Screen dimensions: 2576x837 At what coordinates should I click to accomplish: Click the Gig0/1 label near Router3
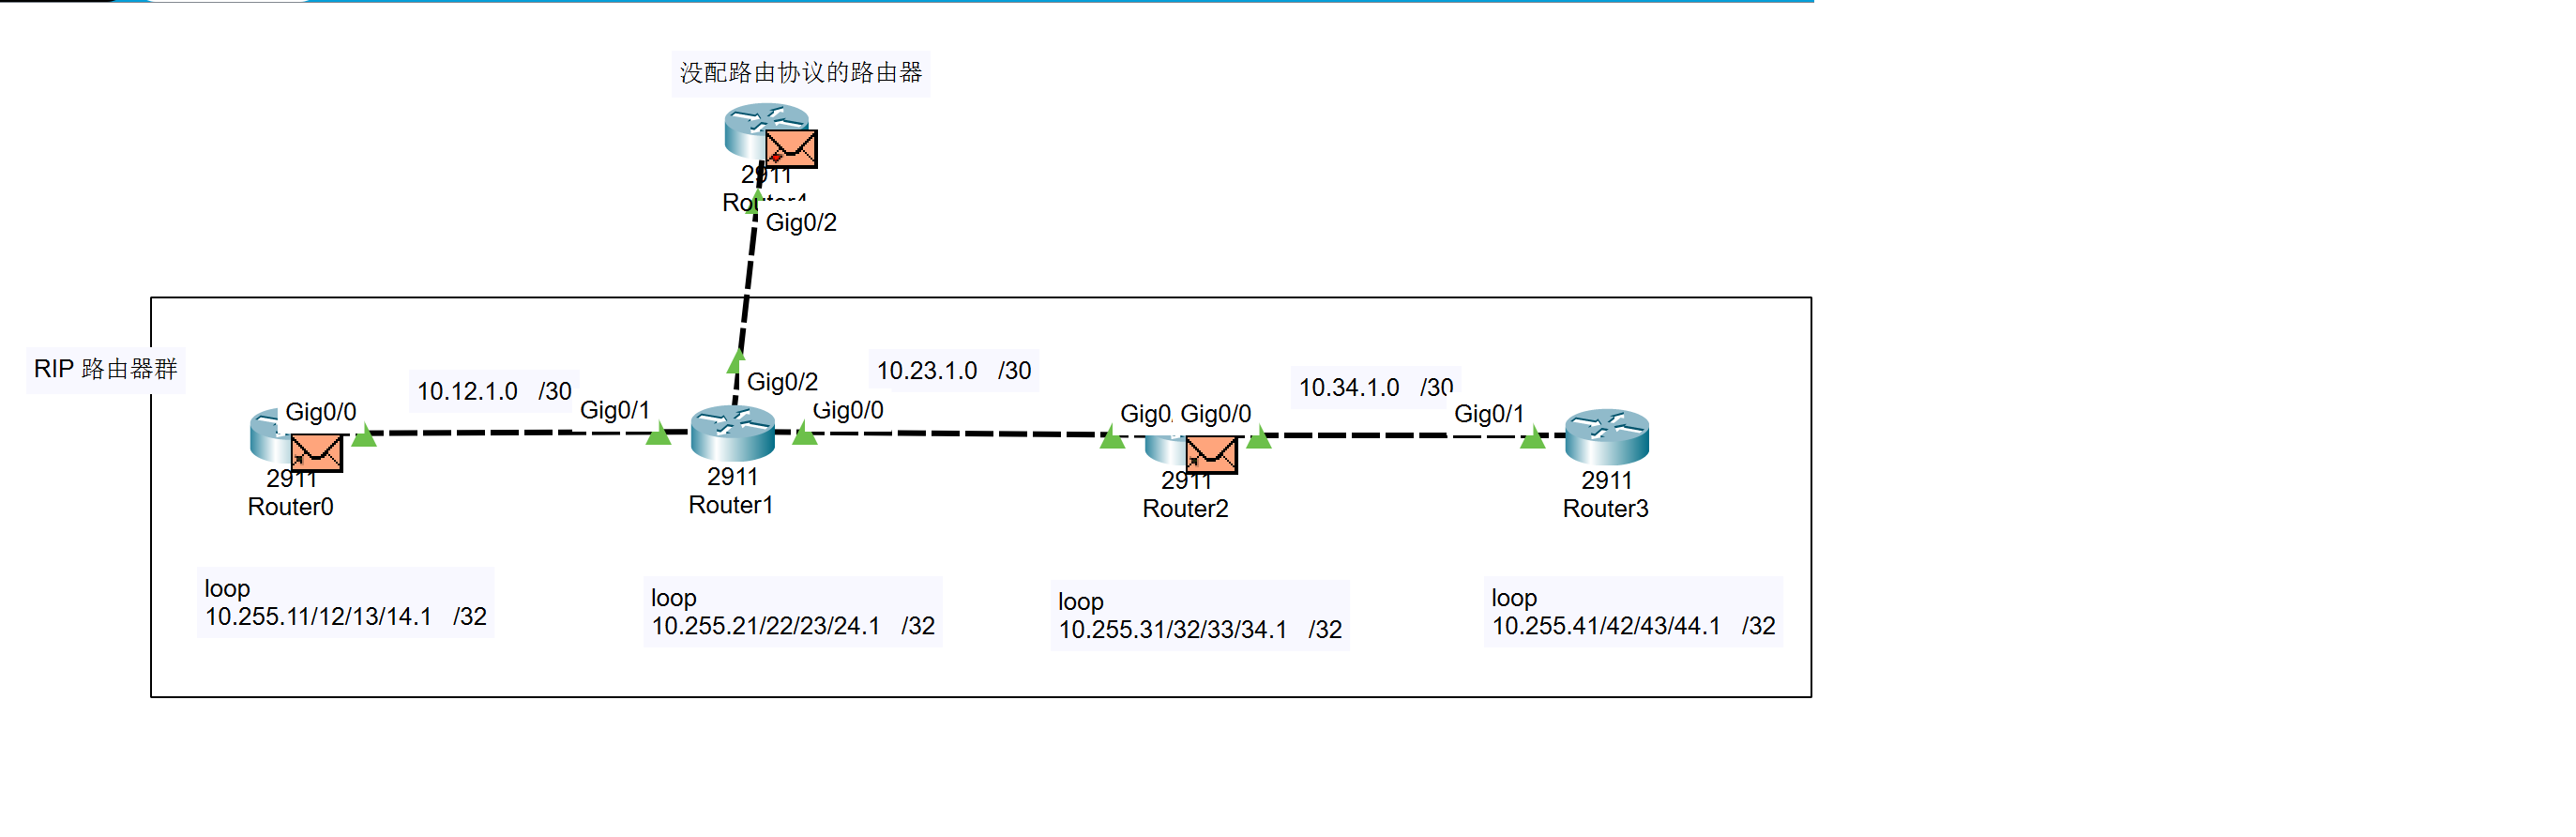tap(1489, 414)
